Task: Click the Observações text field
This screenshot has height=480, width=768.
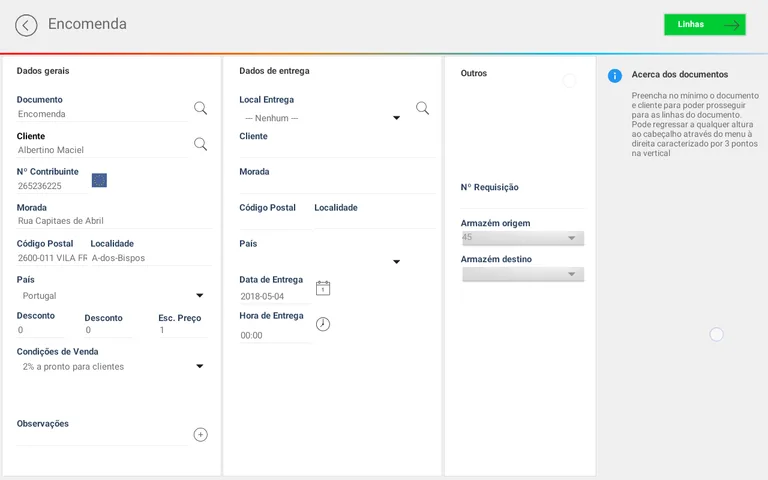Action: 102,438
